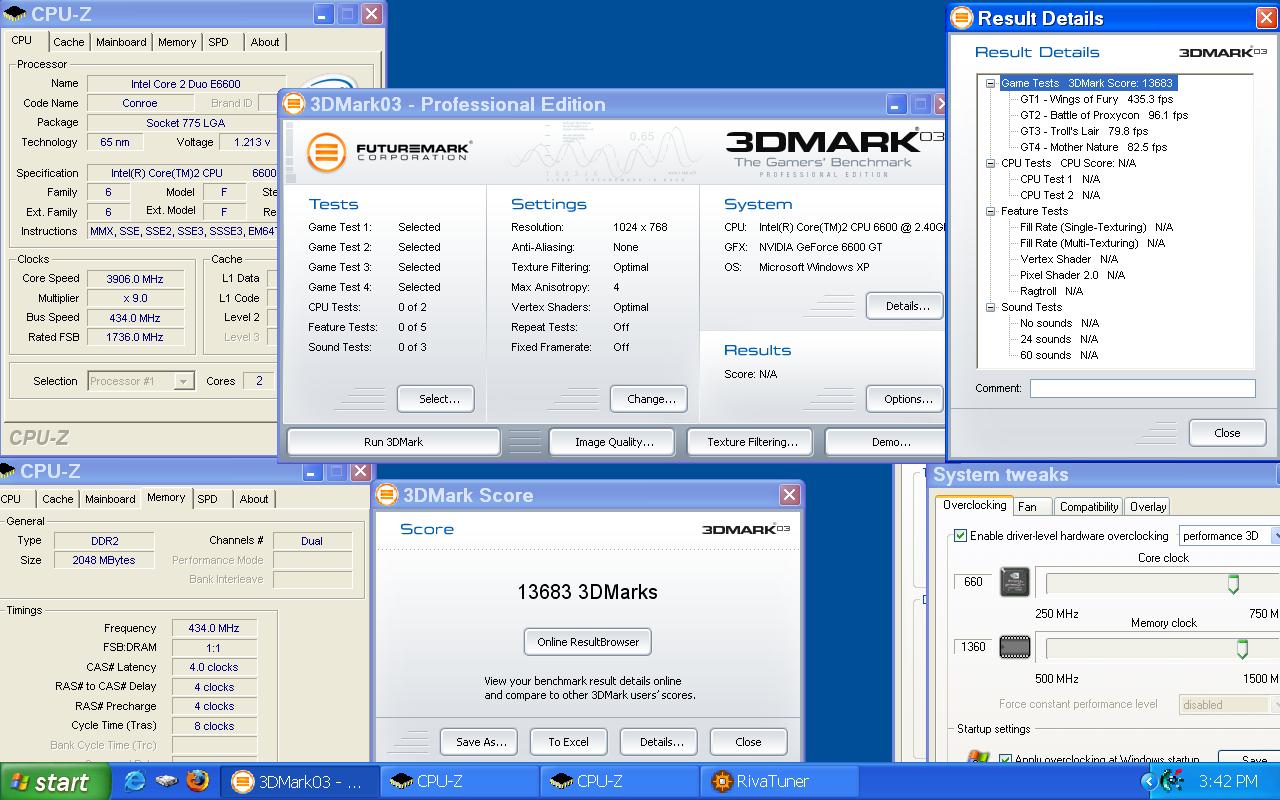Viewport: 1280px width, 800px height.
Task: Select GT4 - Mother Nature result row
Action: point(1093,147)
